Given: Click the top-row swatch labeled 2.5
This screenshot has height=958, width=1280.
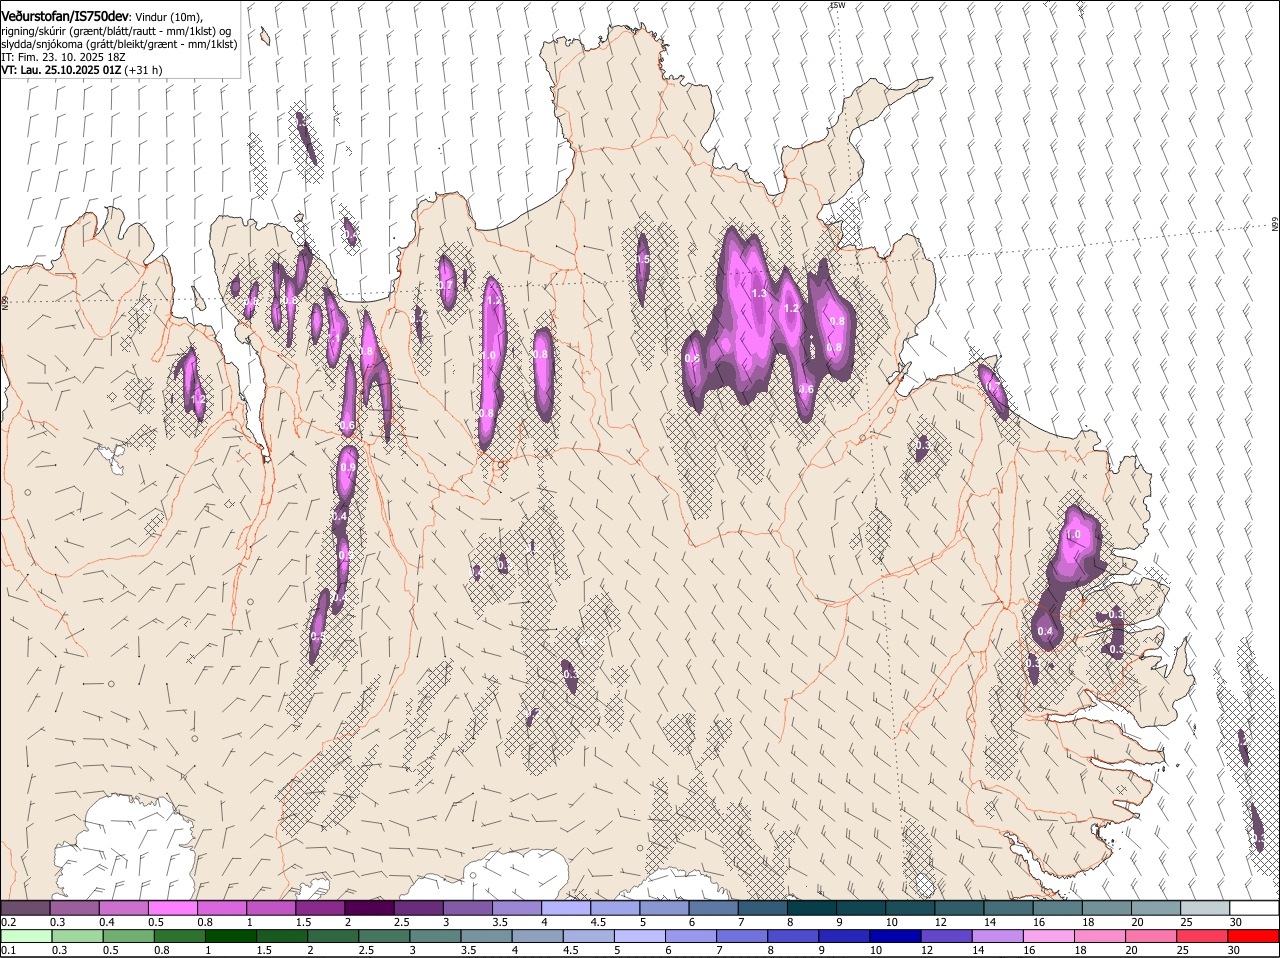Looking at the screenshot, I should (x=418, y=908).
